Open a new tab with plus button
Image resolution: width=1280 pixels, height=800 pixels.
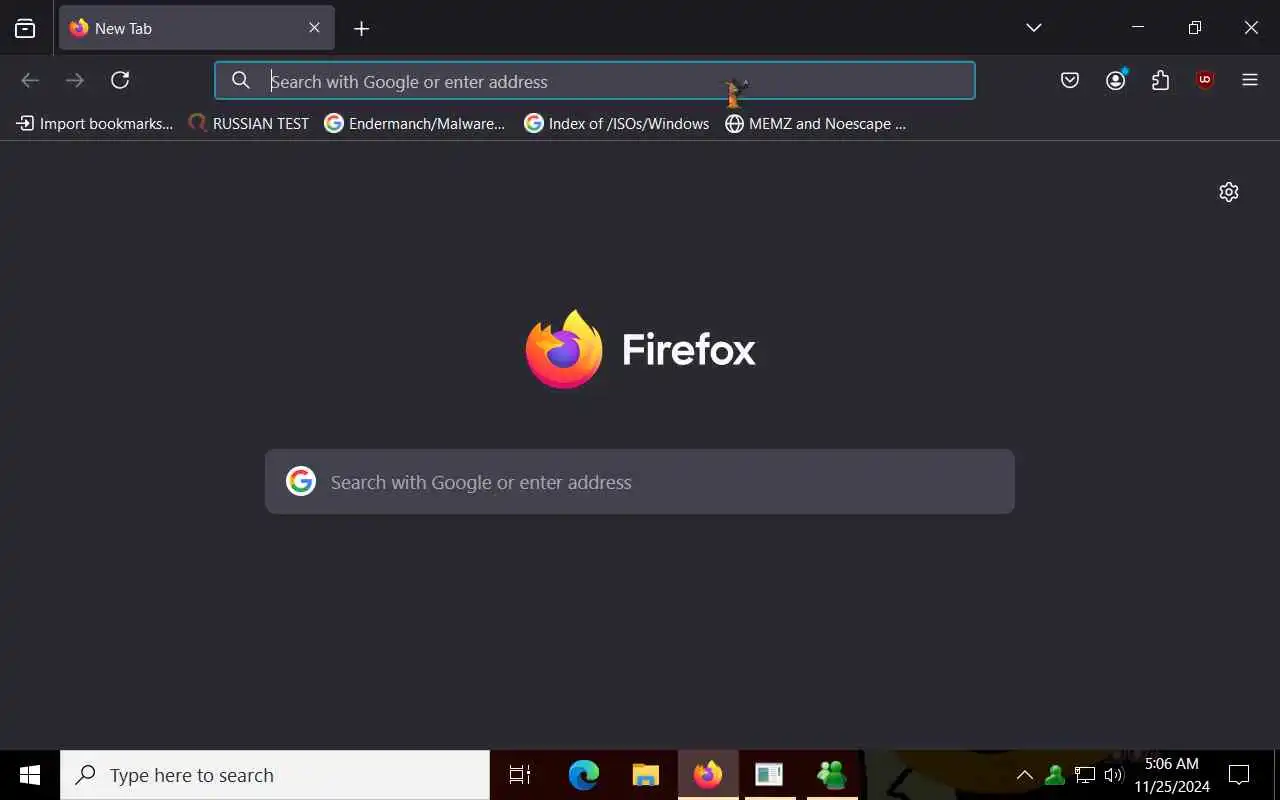click(x=362, y=28)
